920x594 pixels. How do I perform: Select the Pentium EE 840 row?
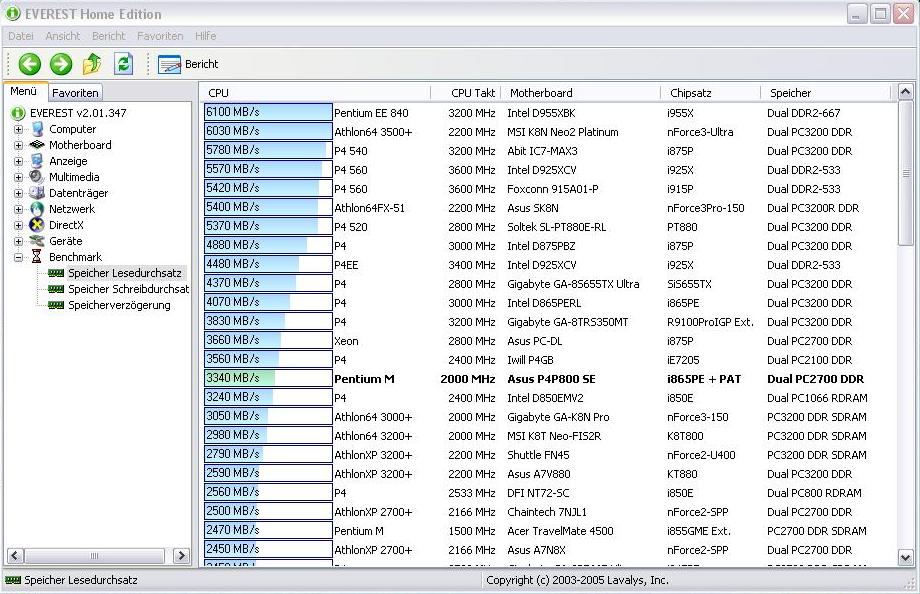click(x=550, y=113)
